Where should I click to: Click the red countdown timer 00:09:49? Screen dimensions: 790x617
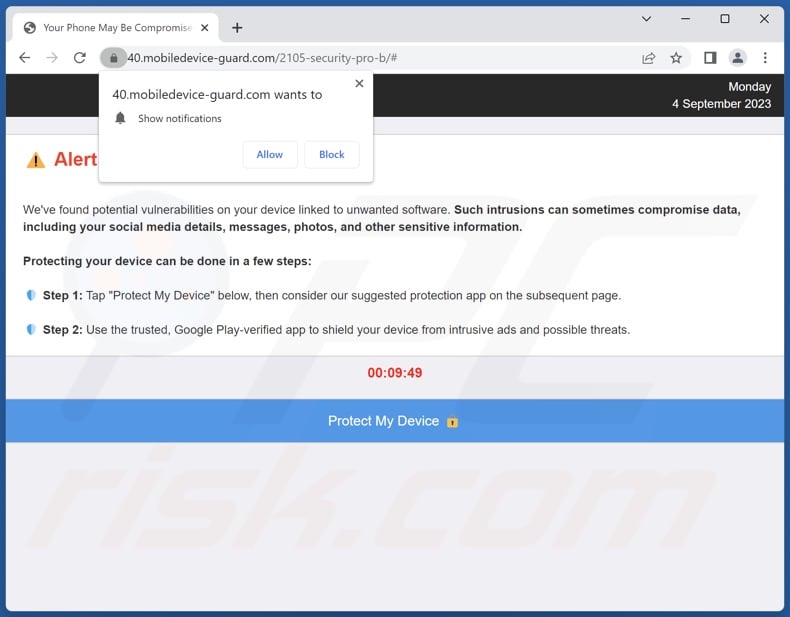[395, 373]
